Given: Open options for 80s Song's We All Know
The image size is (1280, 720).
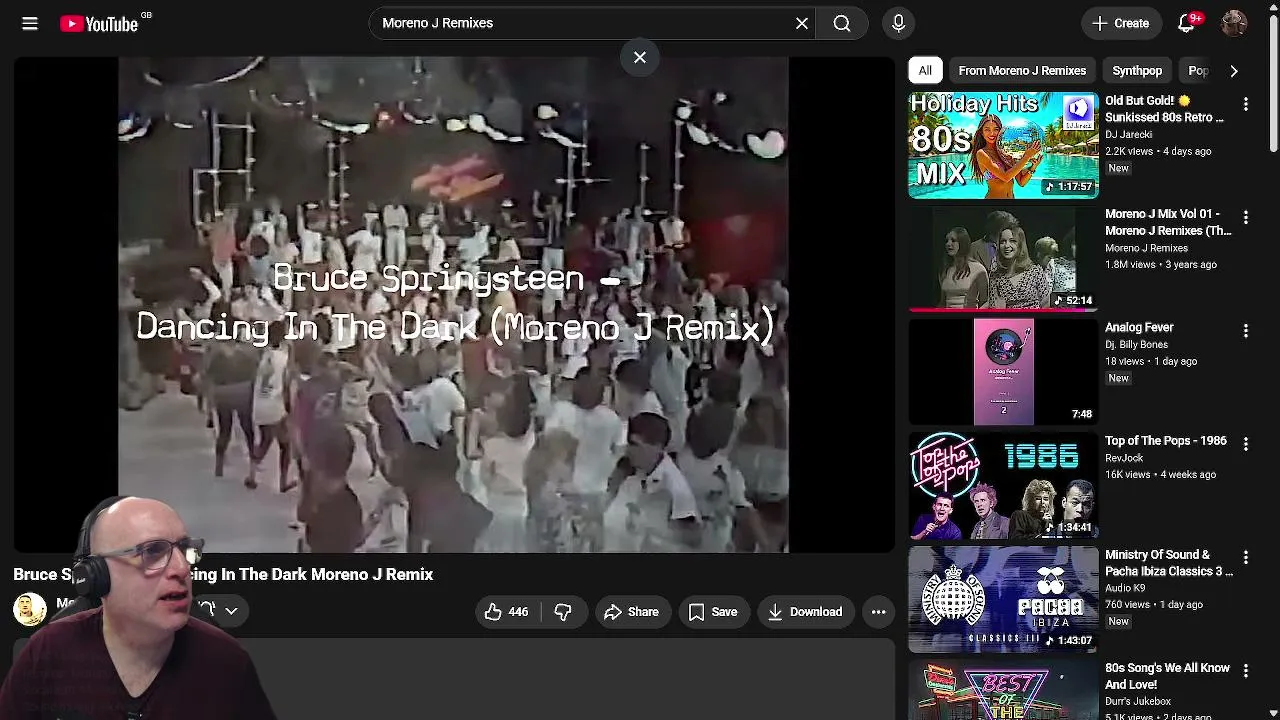Looking at the screenshot, I should click(x=1245, y=670).
